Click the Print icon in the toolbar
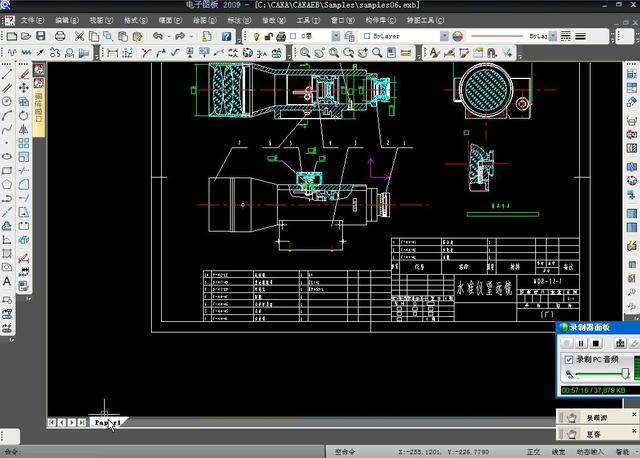The height and width of the screenshot is (458, 640). [60, 36]
